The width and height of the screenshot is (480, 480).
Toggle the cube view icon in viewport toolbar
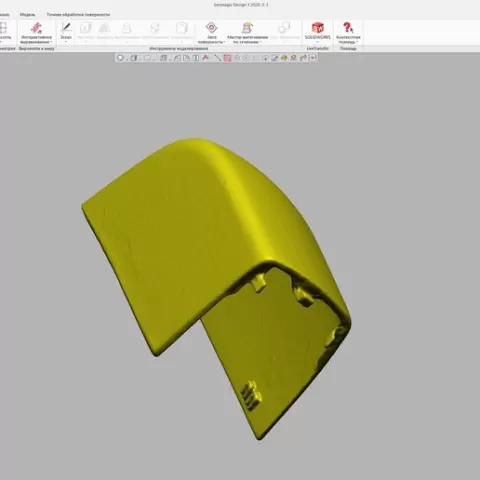[133, 58]
